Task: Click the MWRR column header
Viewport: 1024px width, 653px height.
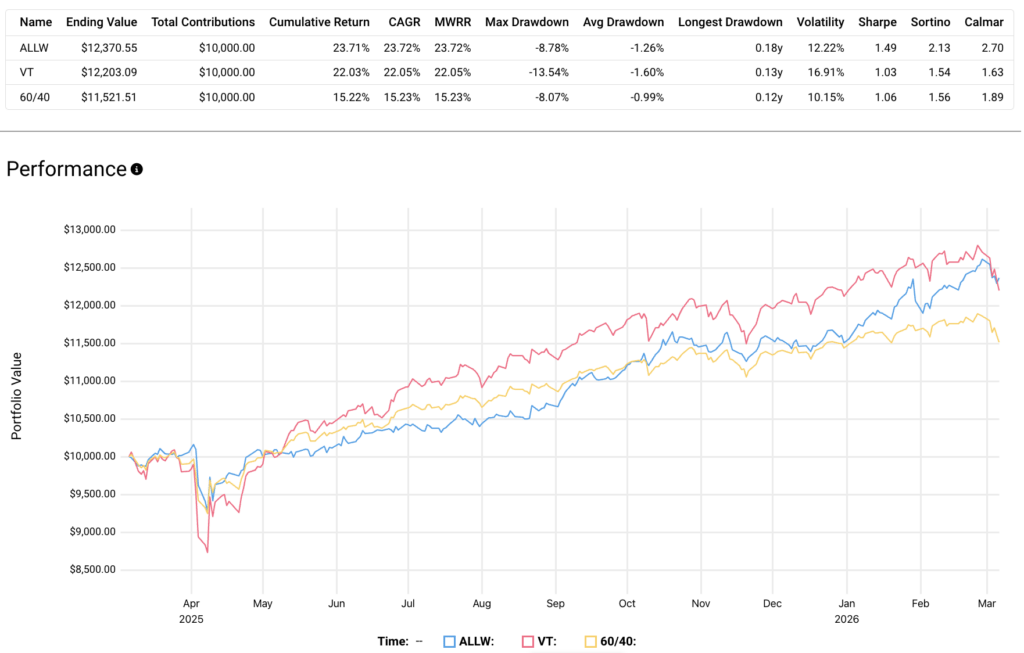Action: point(453,22)
